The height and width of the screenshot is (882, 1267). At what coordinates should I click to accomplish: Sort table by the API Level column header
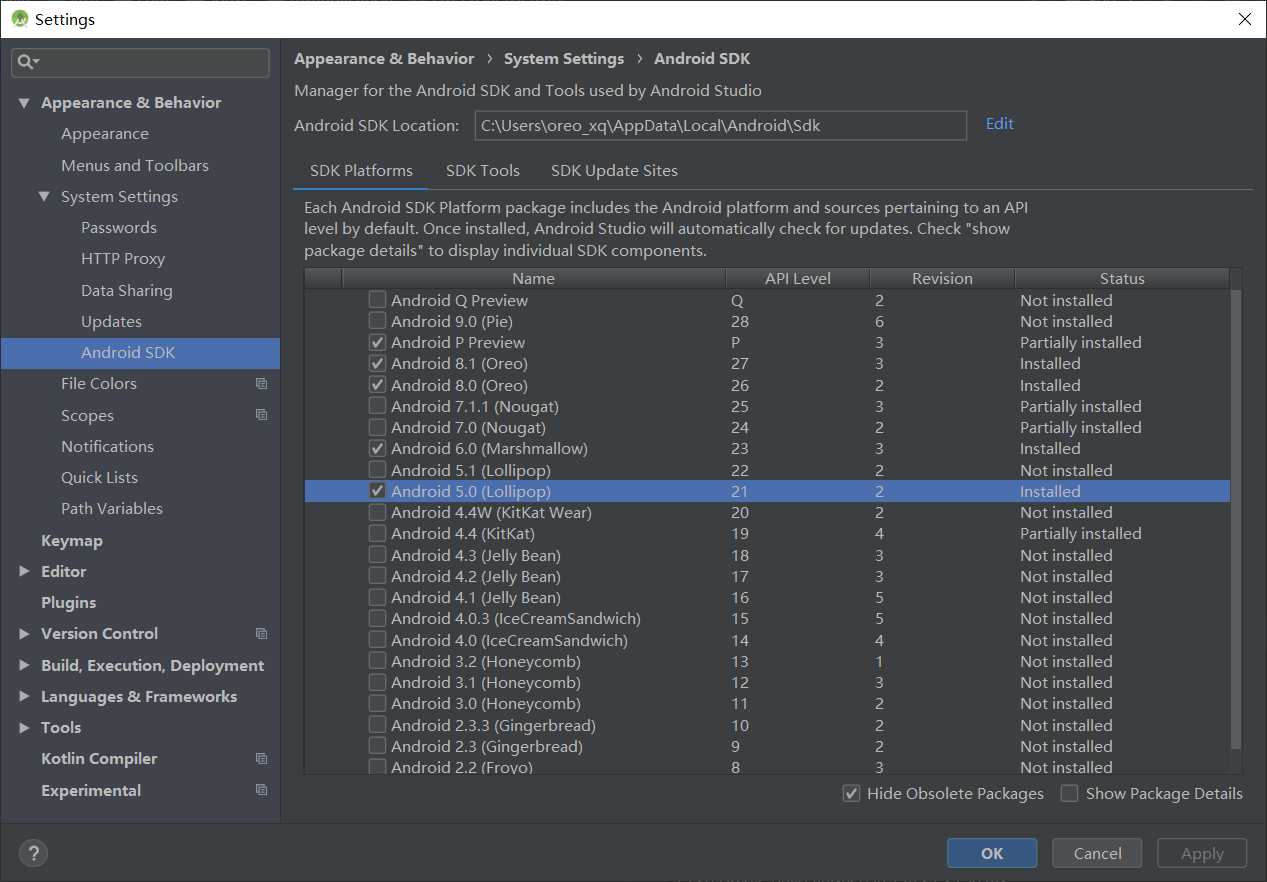pyautogui.click(x=798, y=279)
